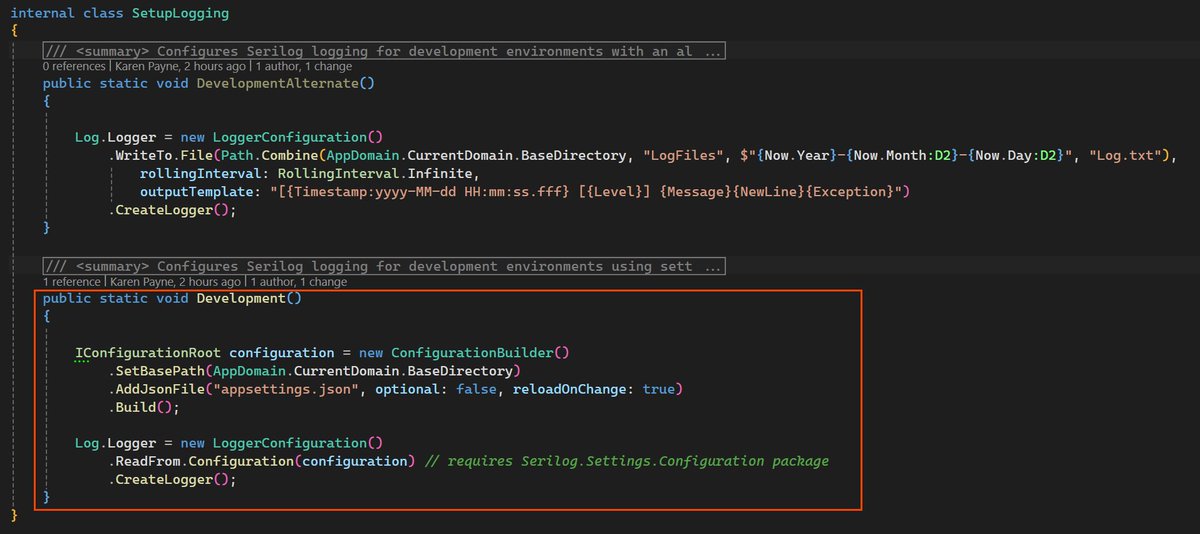
Task: Expand the collapsed summary above DevelopmentAlternate
Action: [x=384, y=51]
